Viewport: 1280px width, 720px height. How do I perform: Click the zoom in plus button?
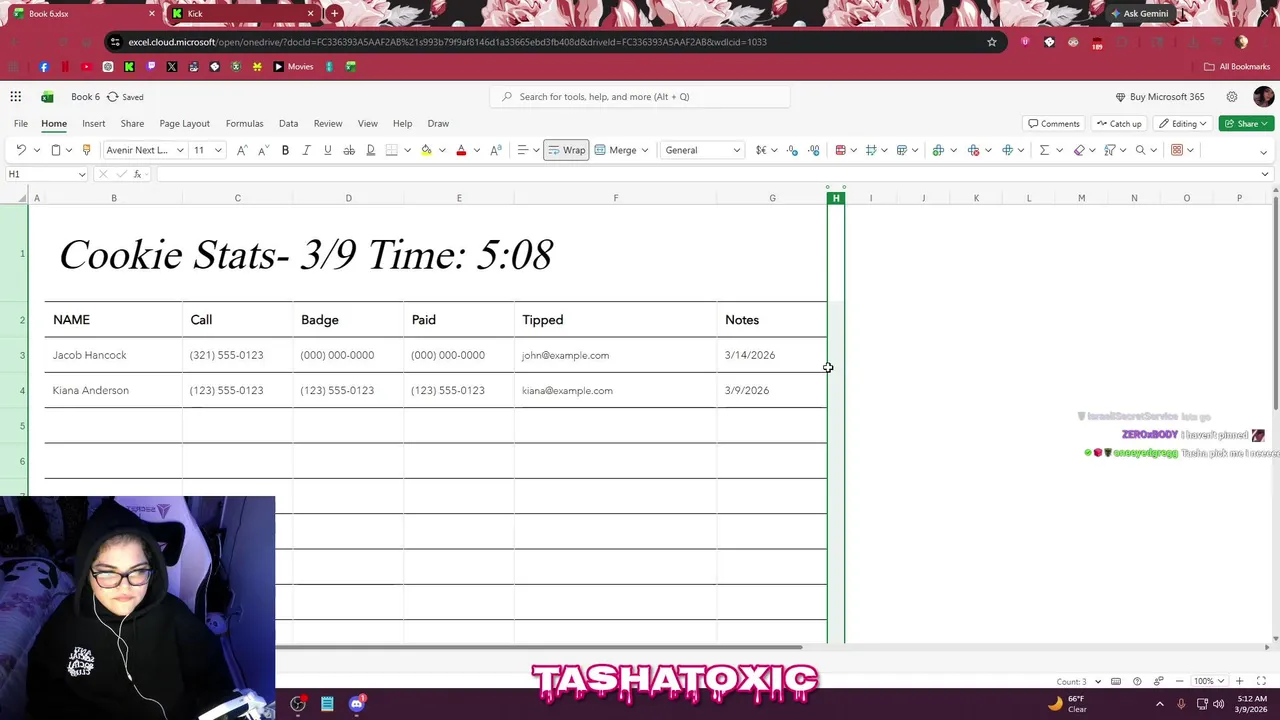tap(1239, 681)
